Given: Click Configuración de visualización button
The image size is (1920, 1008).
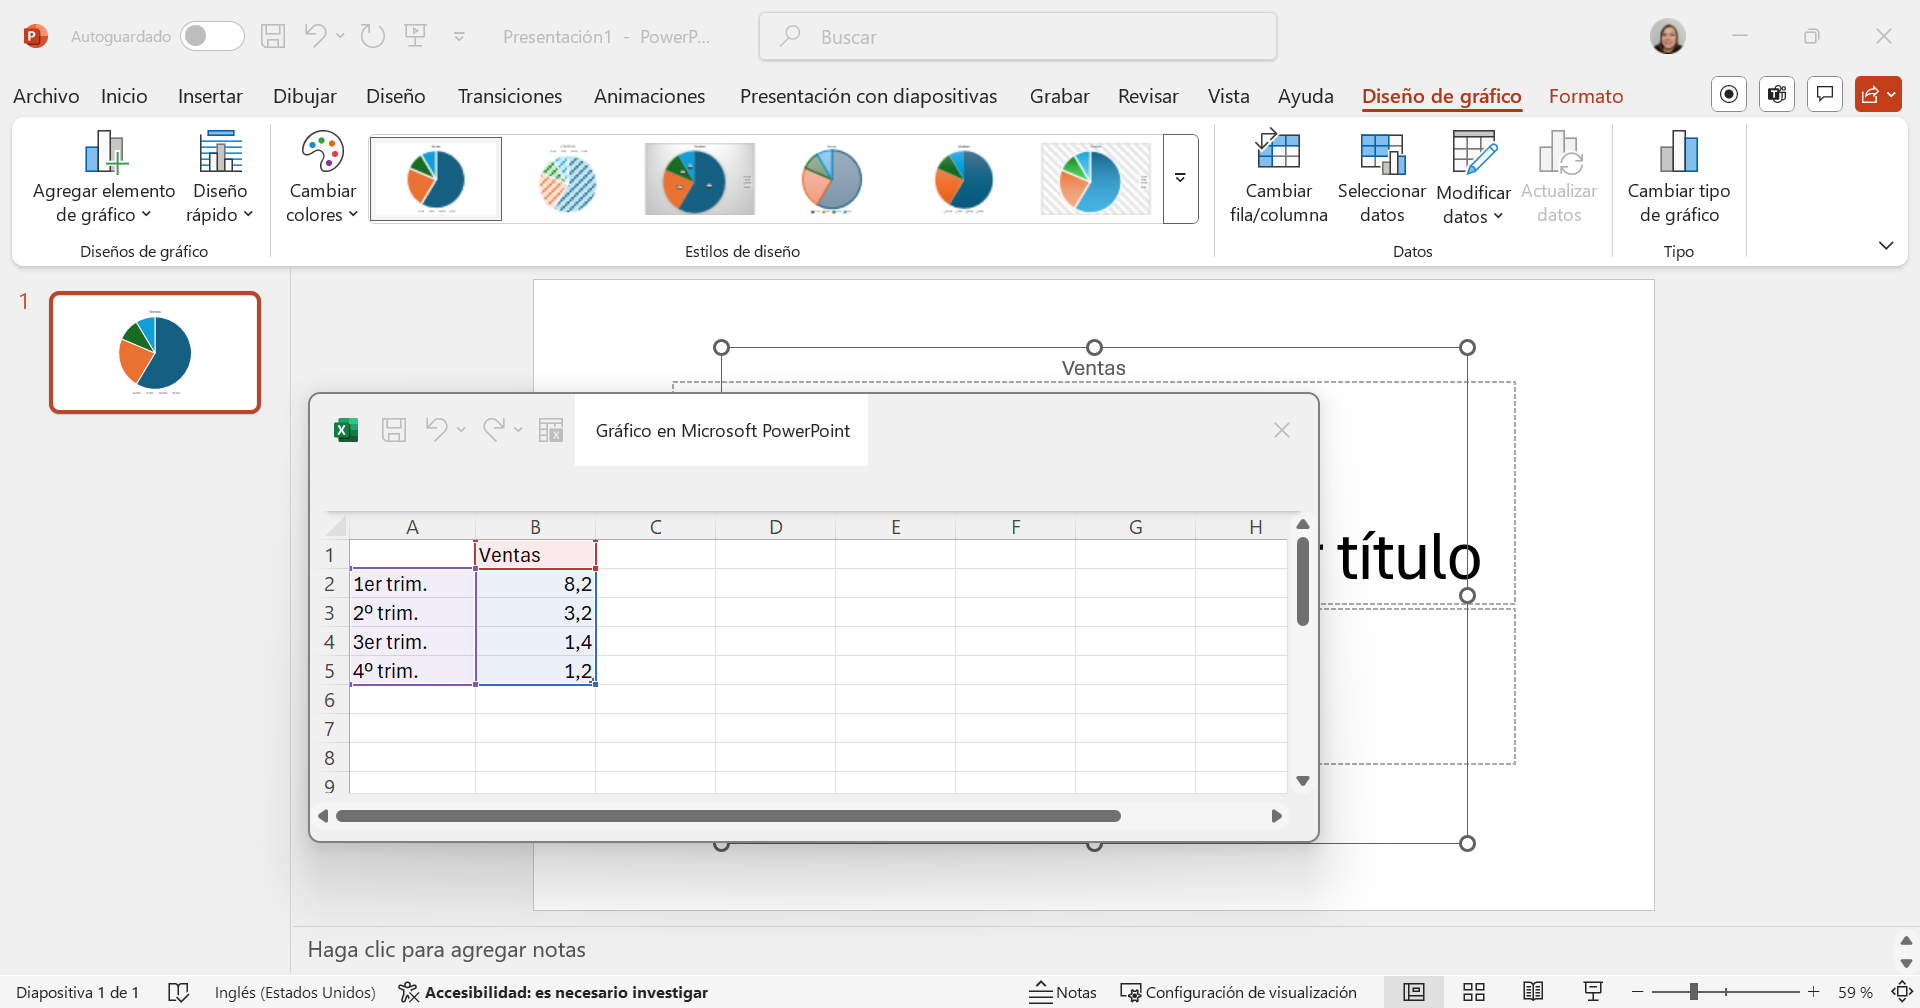Looking at the screenshot, I should 1239,992.
